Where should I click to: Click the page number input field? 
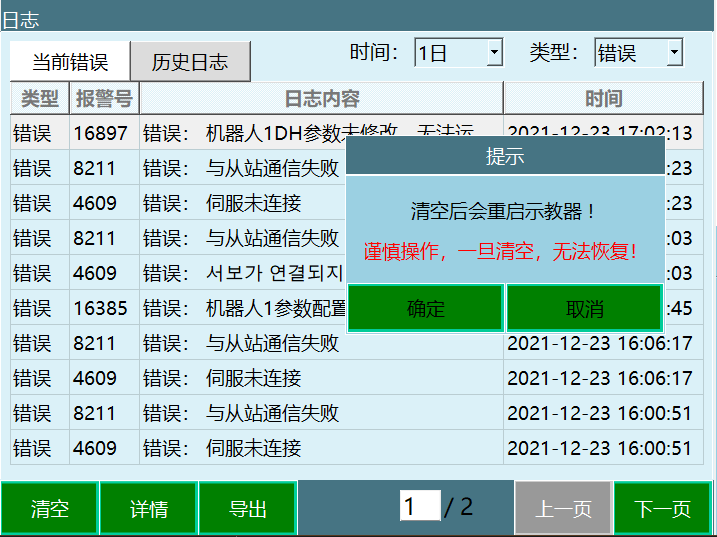coord(420,506)
